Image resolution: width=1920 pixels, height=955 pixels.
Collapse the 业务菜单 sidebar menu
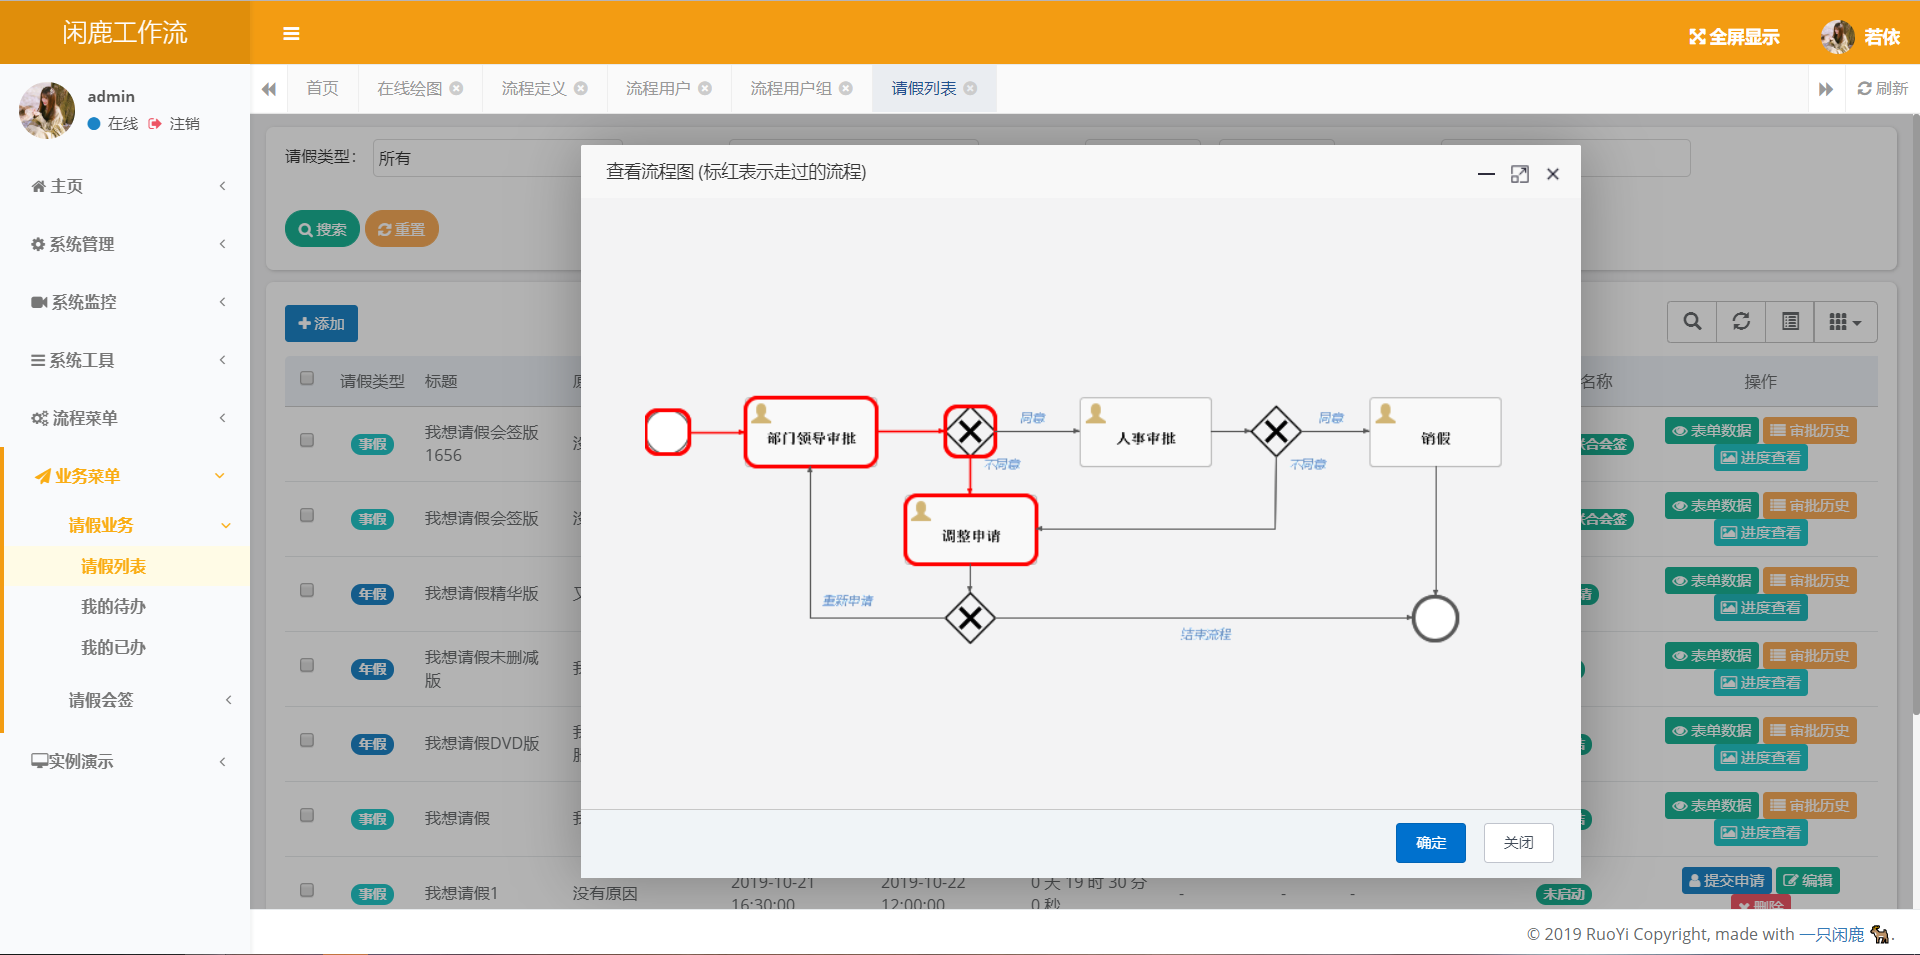coord(125,476)
